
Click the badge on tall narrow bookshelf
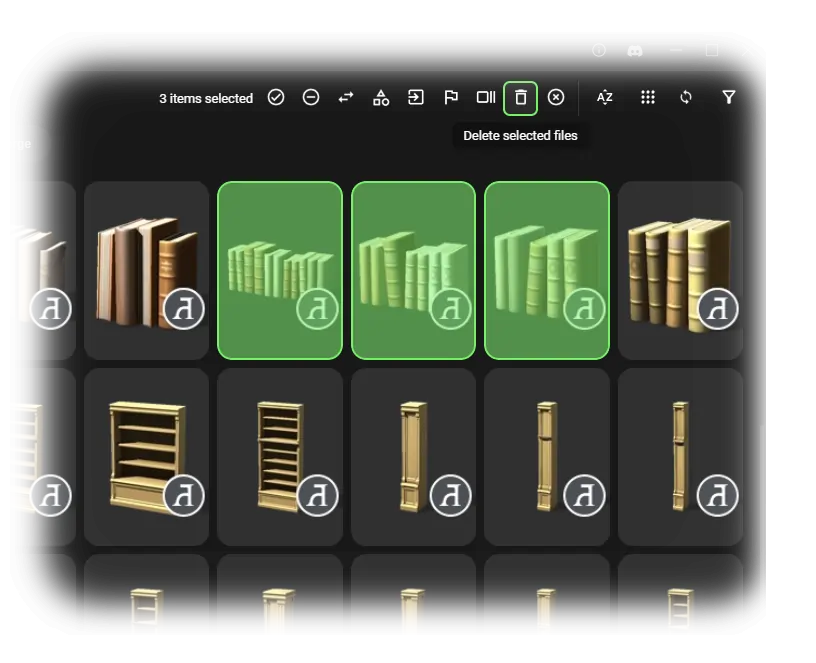tap(317, 495)
